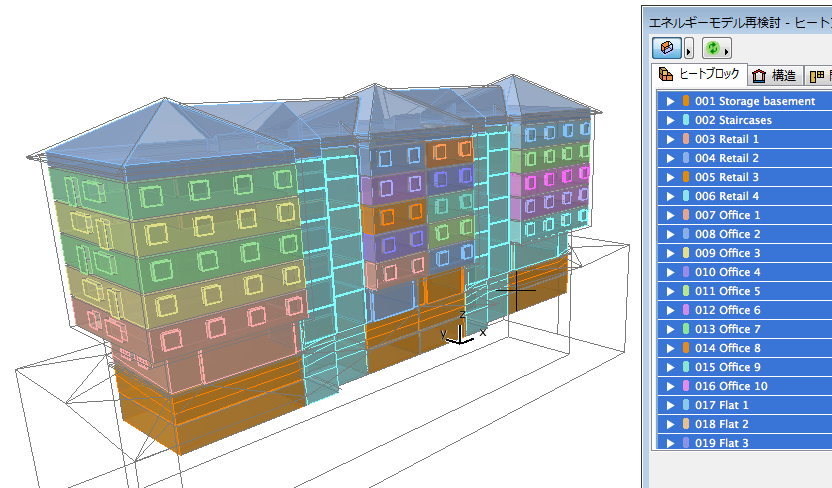The height and width of the screenshot is (488, 832).
Task: Expand 013 Office 7 row
Action: (670, 329)
